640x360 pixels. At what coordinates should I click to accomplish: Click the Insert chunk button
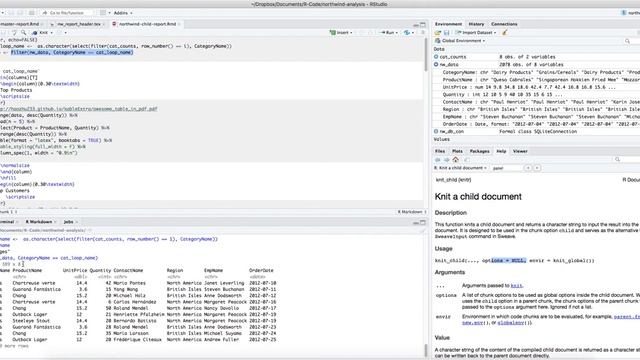click(340, 32)
